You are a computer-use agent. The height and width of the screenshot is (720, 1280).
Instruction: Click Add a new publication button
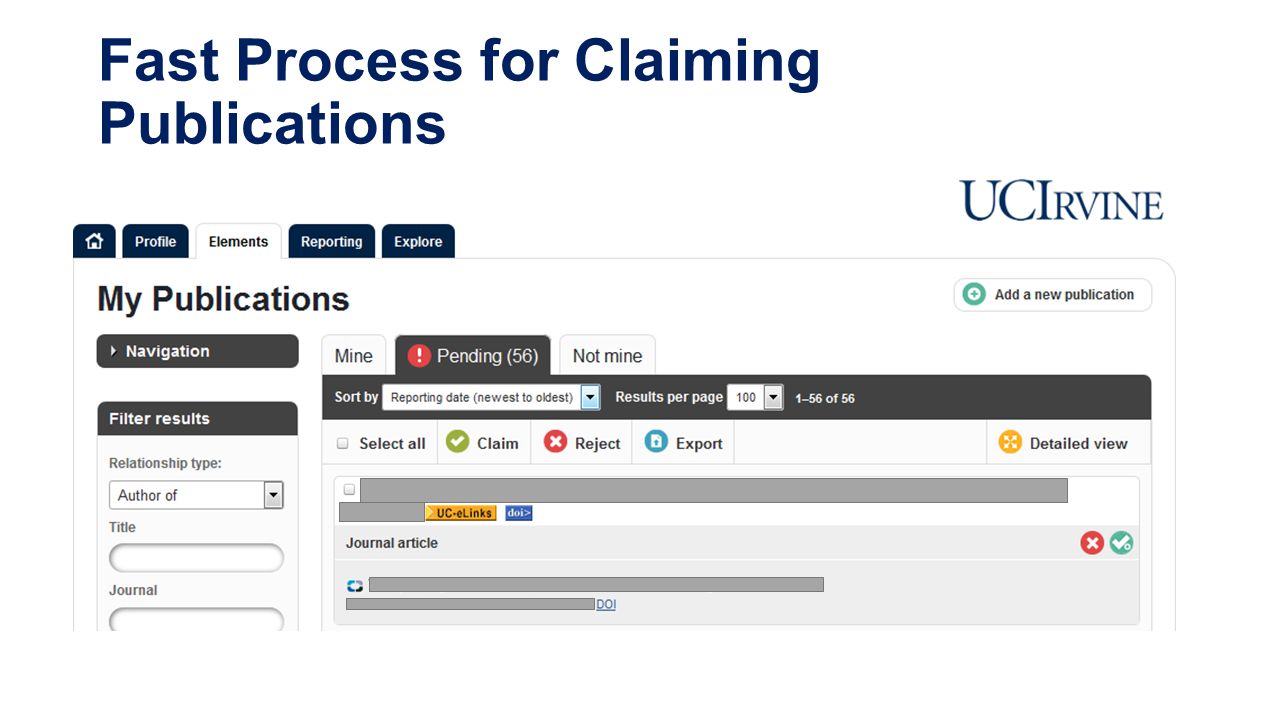(x=1052, y=295)
